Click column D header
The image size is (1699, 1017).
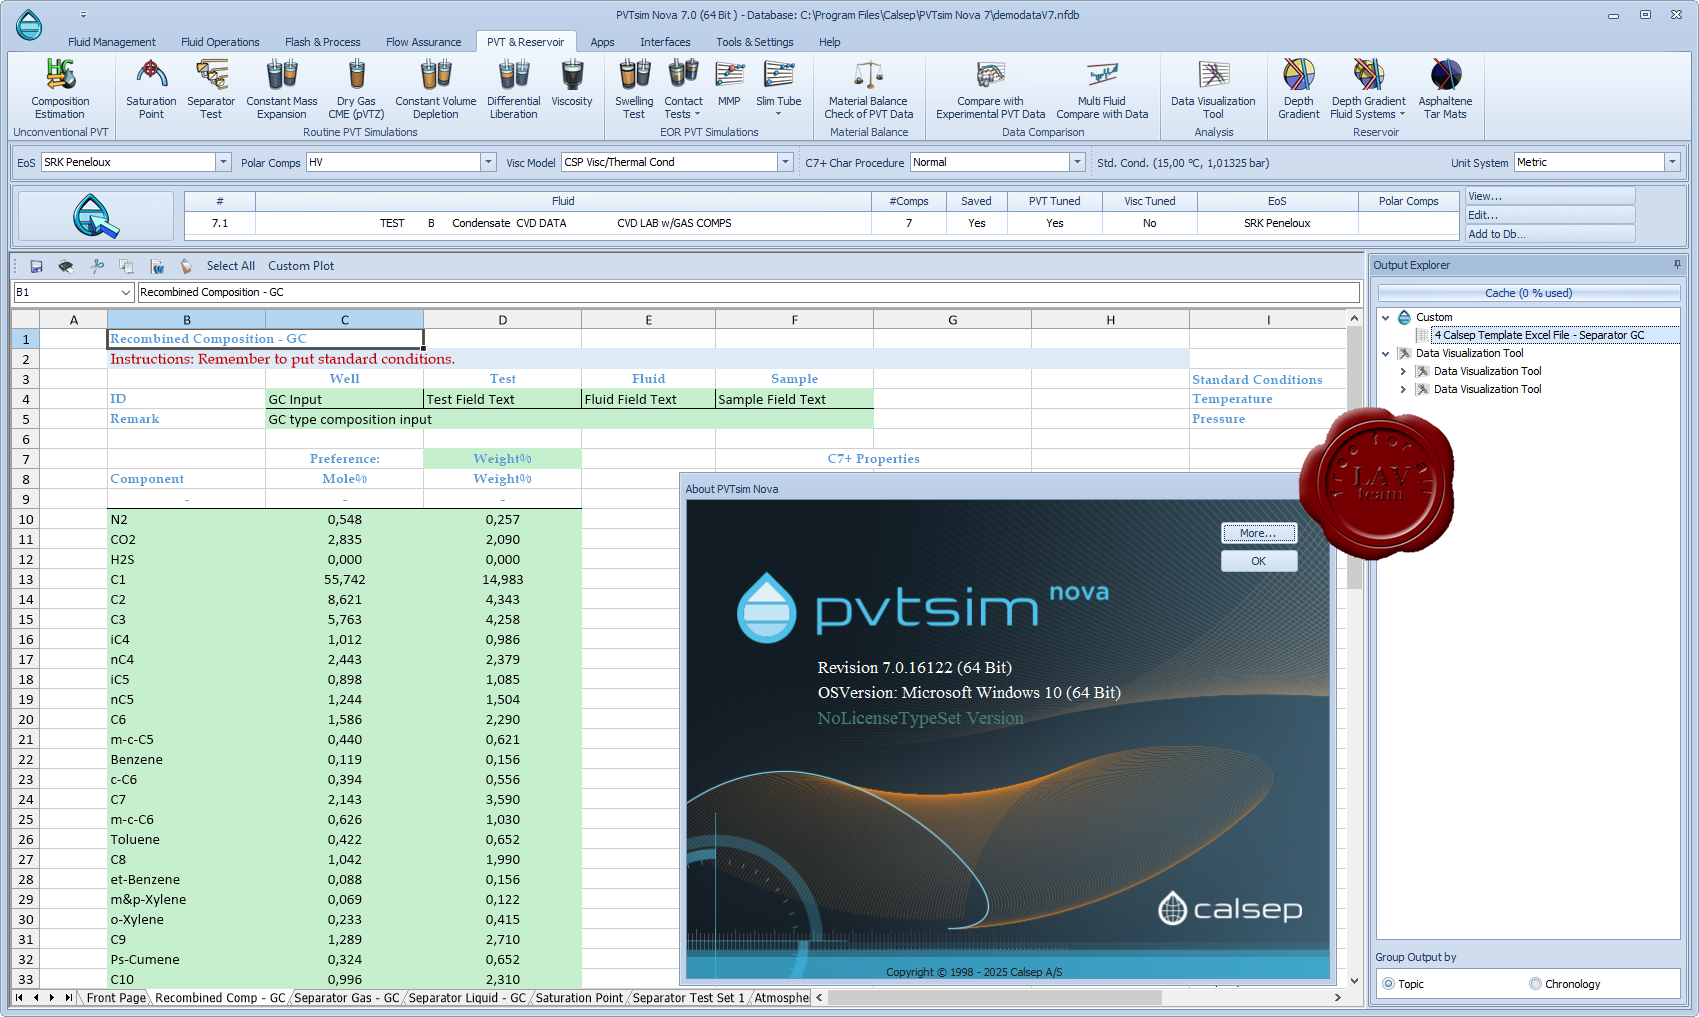(502, 320)
